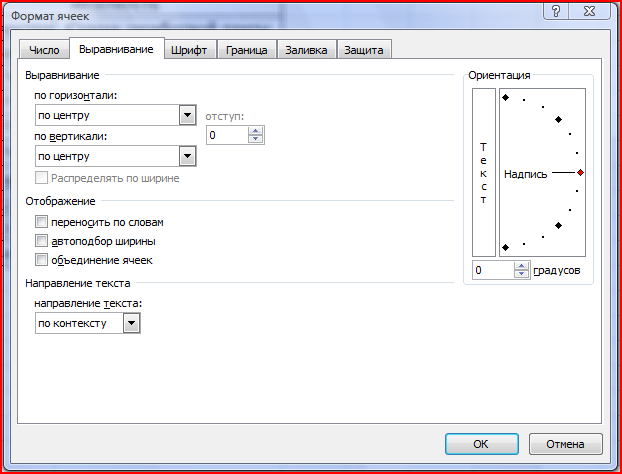Switch to the Число tab
The height and width of the screenshot is (474, 622).
(x=44, y=50)
